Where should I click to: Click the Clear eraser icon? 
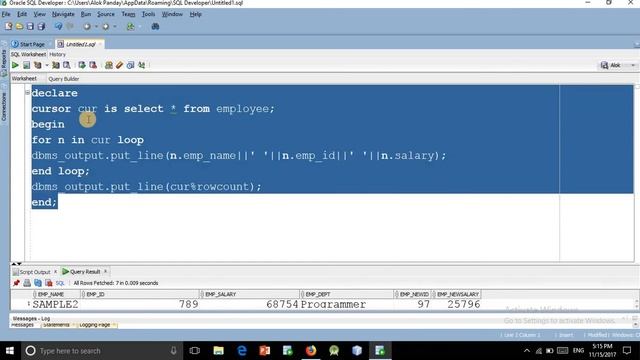120,65
